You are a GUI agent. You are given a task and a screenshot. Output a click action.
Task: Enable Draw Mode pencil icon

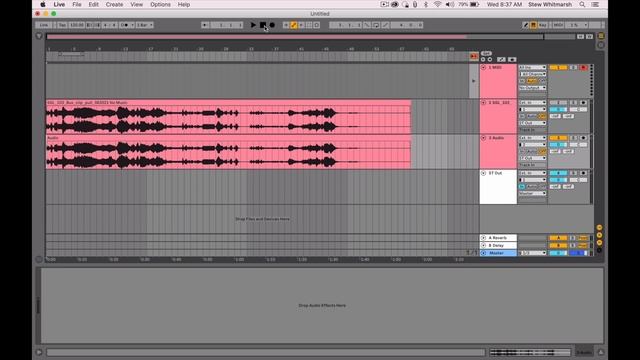pos(525,25)
